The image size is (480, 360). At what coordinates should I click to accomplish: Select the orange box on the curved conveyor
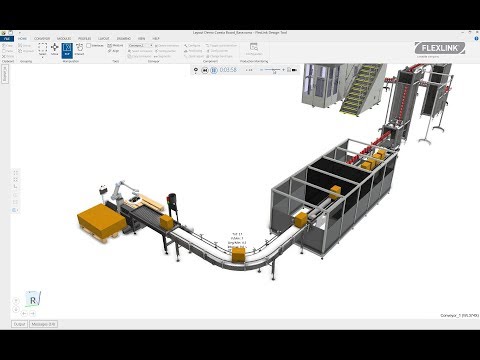(239, 254)
